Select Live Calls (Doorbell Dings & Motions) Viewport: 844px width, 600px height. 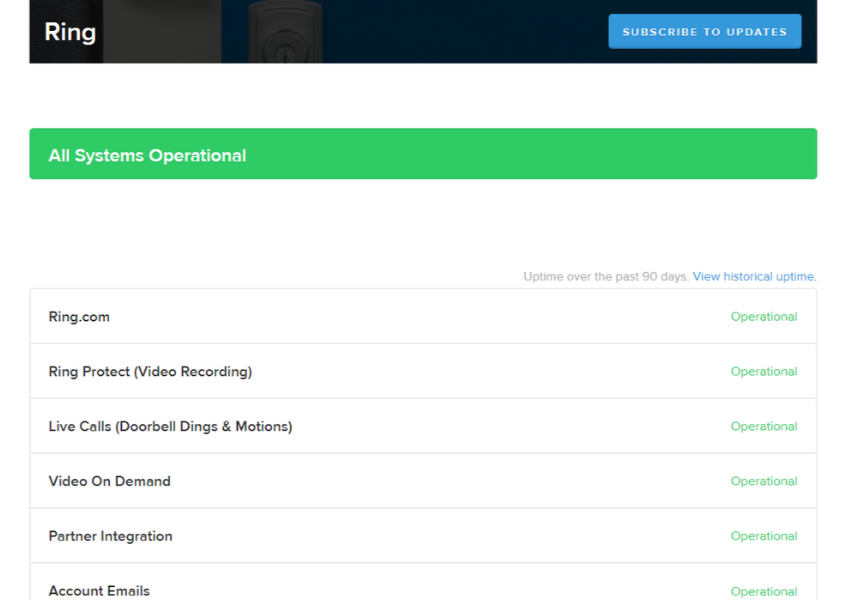click(x=170, y=427)
